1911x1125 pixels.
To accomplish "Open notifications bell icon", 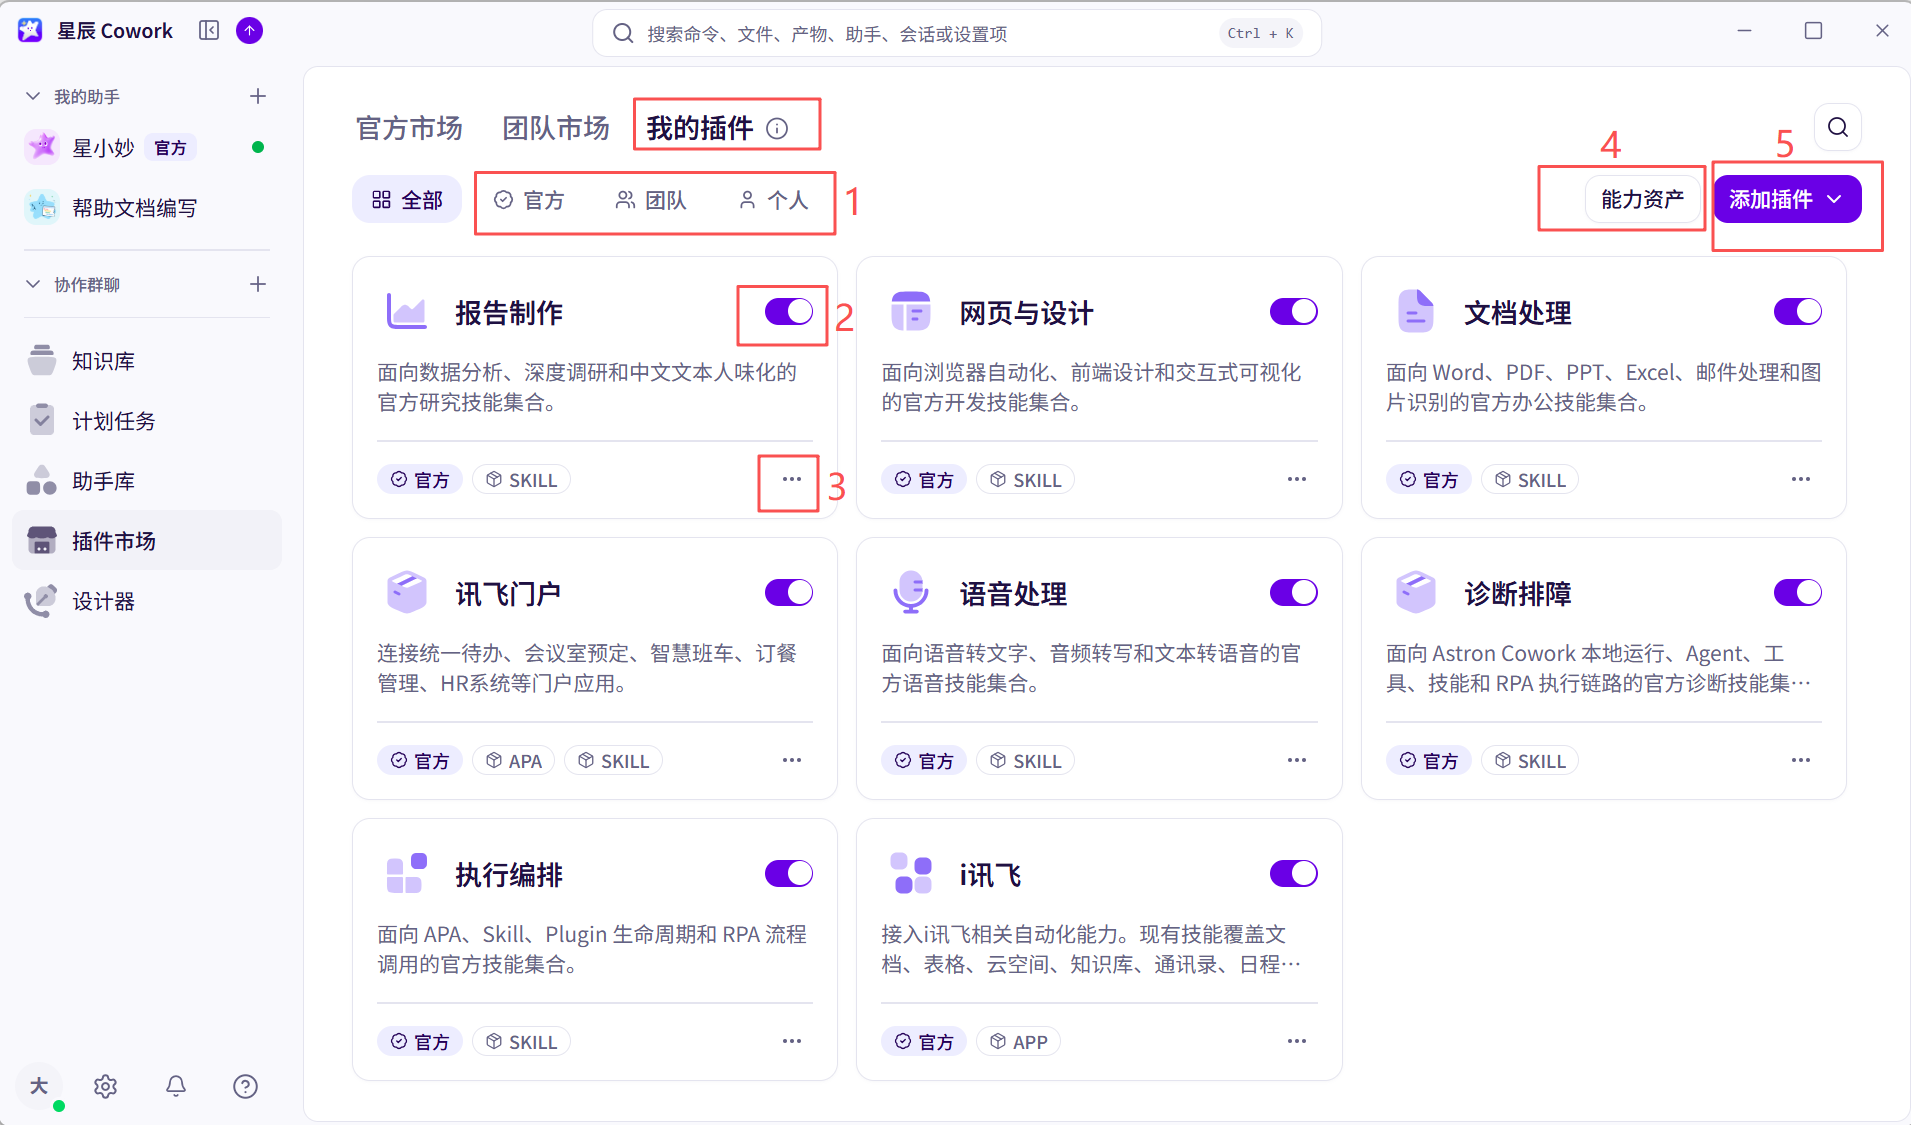I will (x=176, y=1086).
